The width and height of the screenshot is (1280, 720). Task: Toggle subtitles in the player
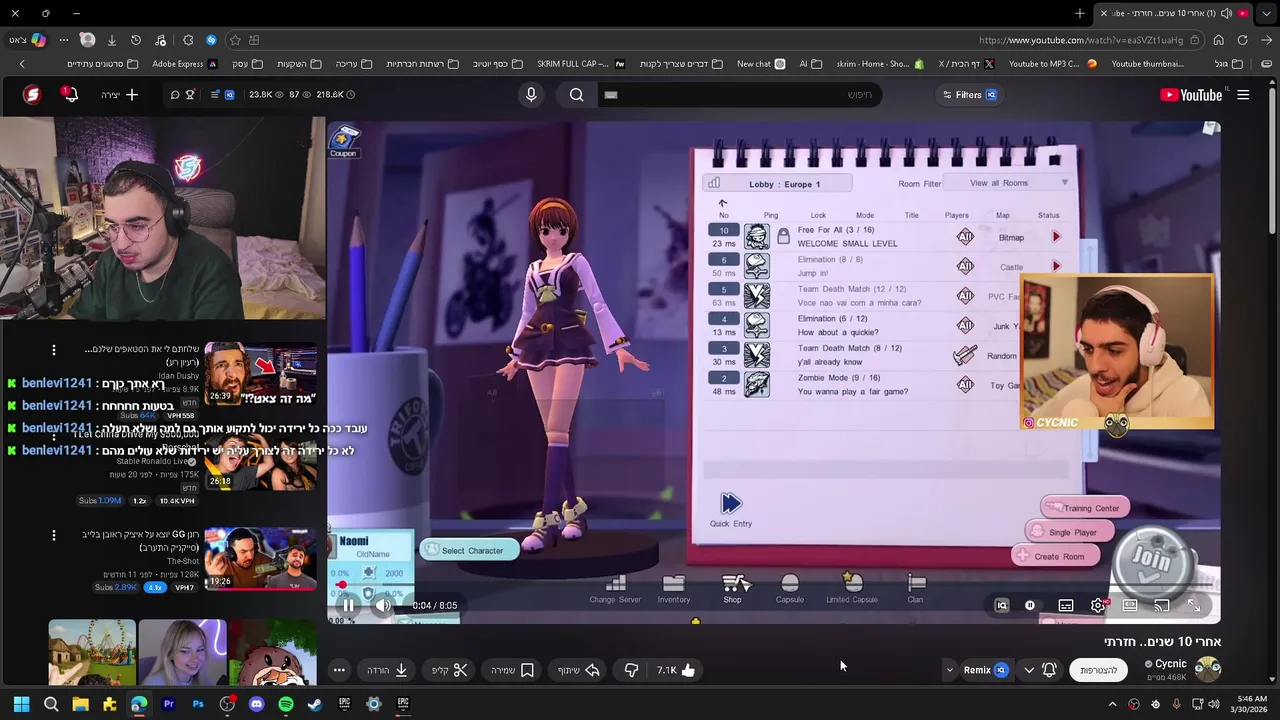(1066, 605)
